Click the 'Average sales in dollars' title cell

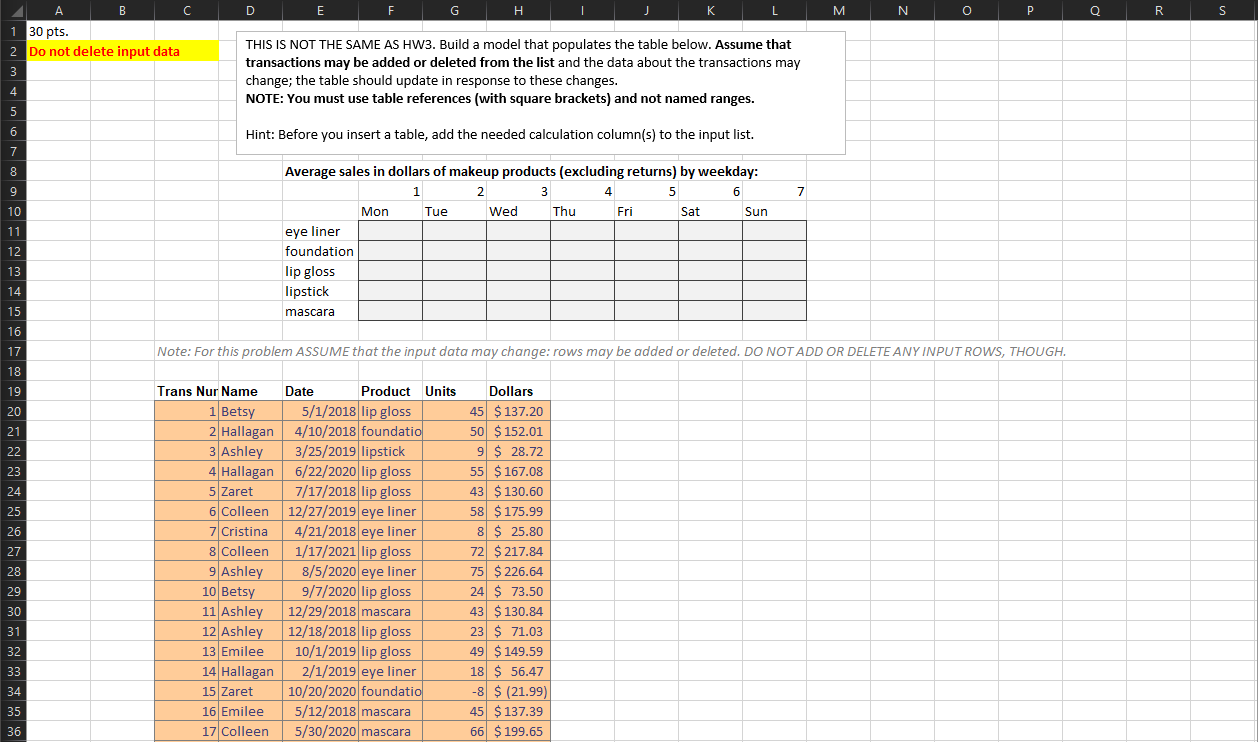point(521,171)
